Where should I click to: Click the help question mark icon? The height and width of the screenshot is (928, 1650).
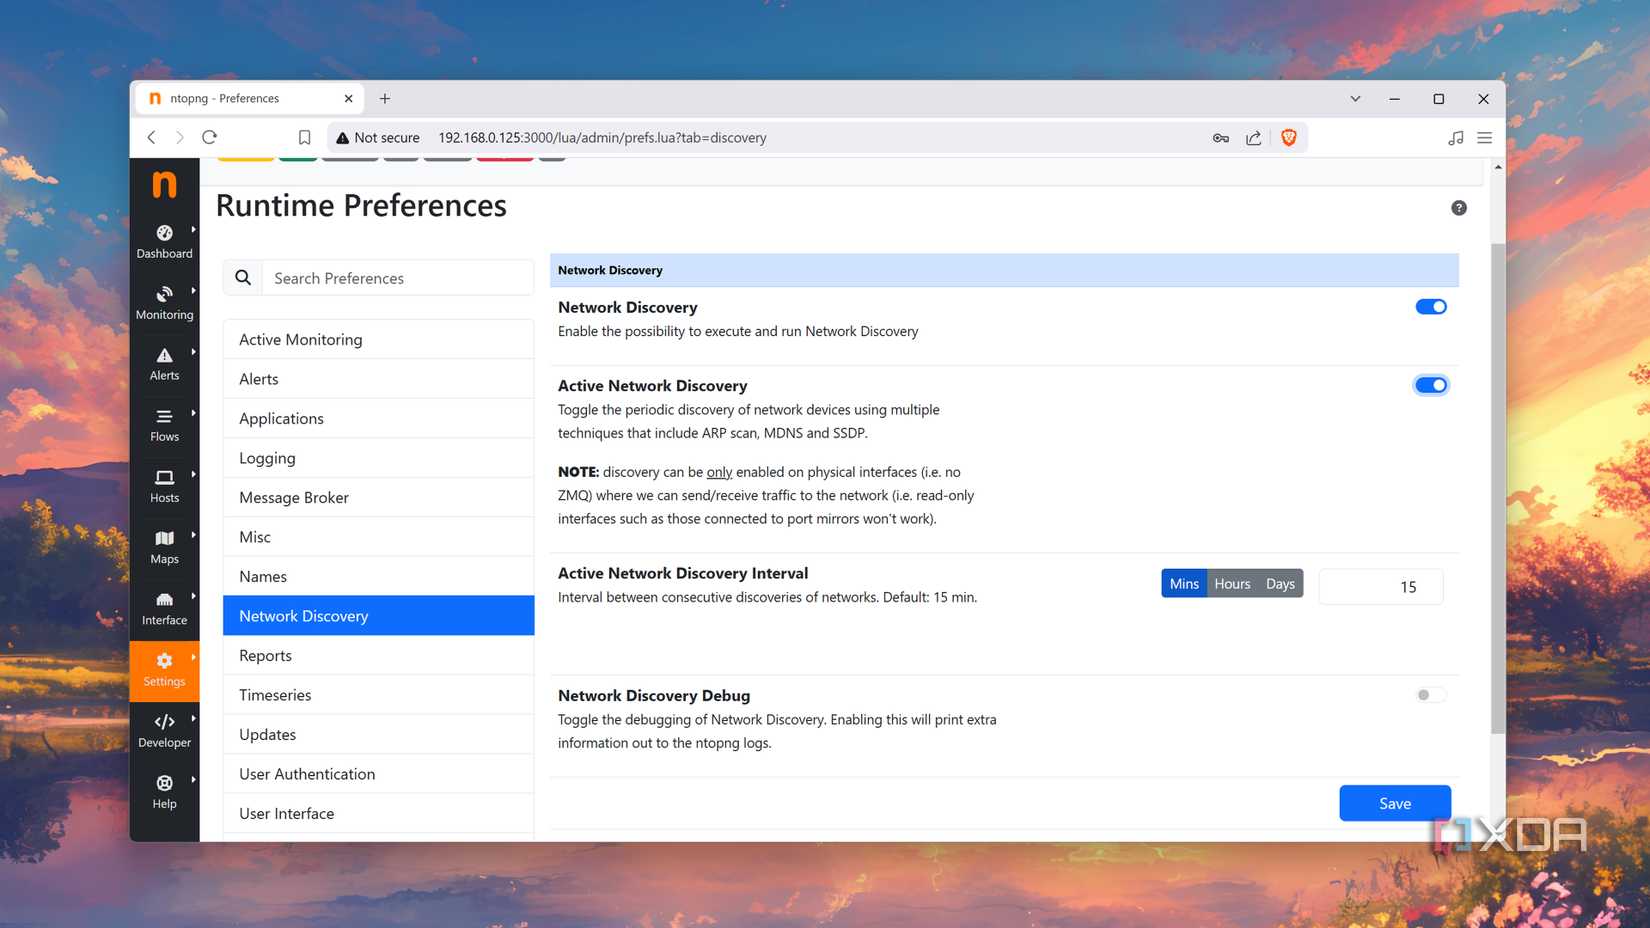pyautogui.click(x=1459, y=208)
